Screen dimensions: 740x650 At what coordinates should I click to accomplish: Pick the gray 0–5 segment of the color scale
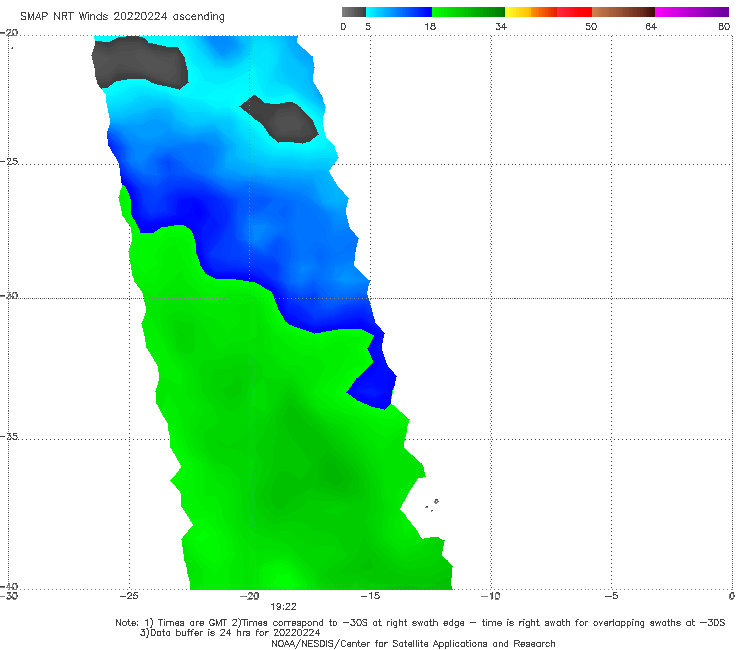click(354, 12)
